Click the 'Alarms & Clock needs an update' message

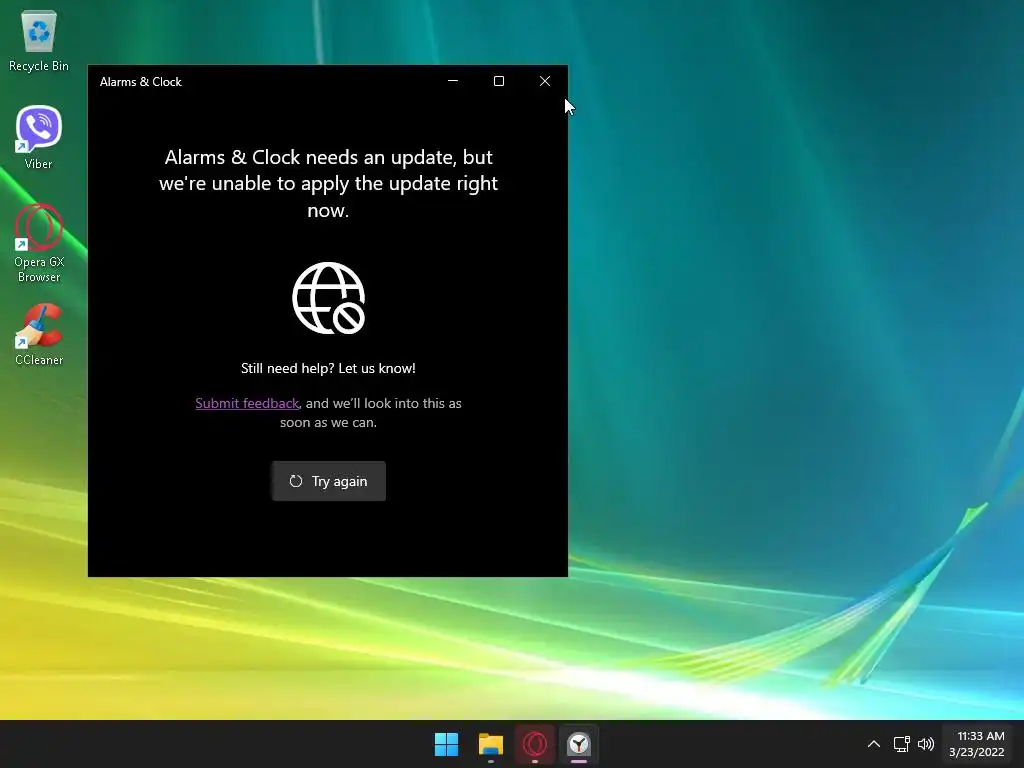(x=328, y=184)
